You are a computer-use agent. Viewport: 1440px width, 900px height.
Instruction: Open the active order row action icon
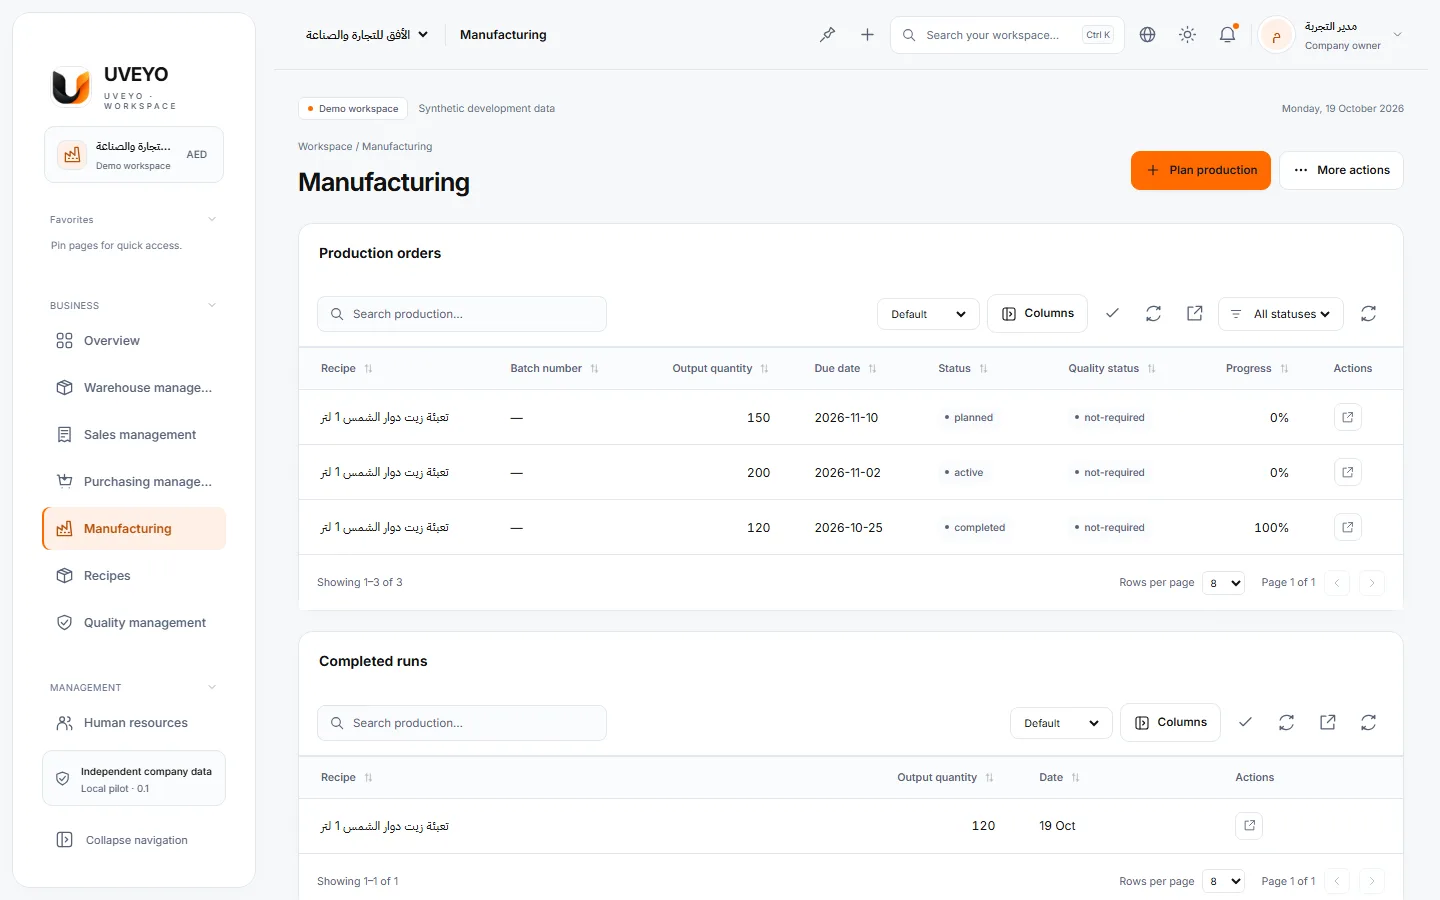point(1347,472)
